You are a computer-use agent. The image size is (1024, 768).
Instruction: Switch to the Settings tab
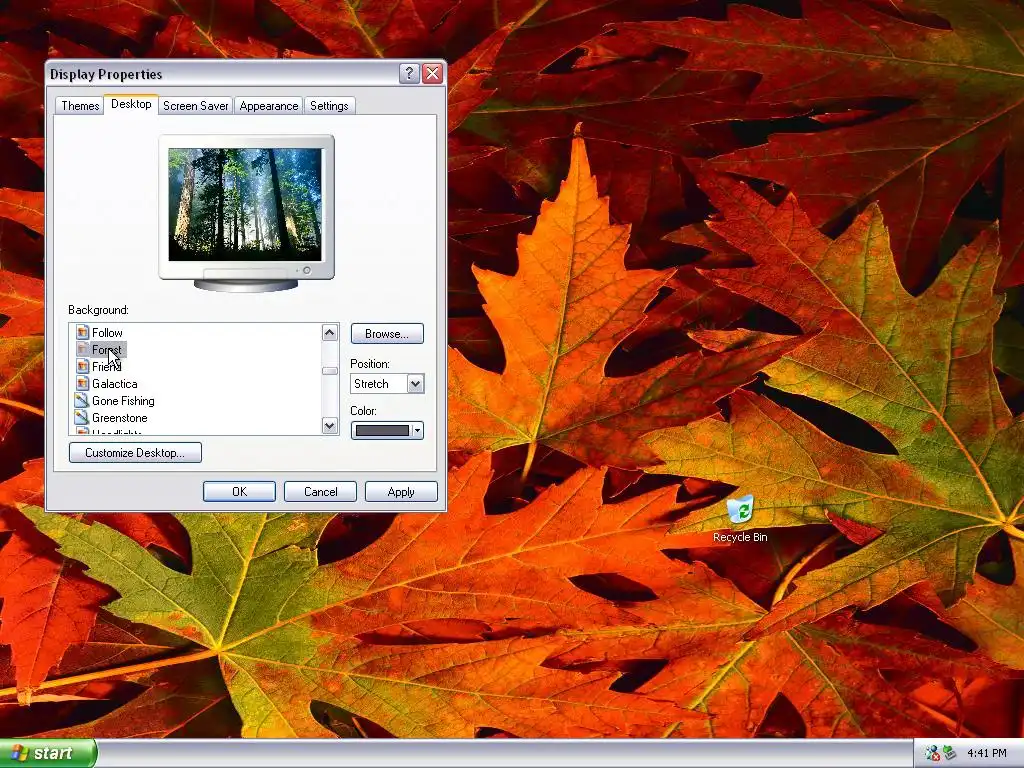pyautogui.click(x=329, y=106)
